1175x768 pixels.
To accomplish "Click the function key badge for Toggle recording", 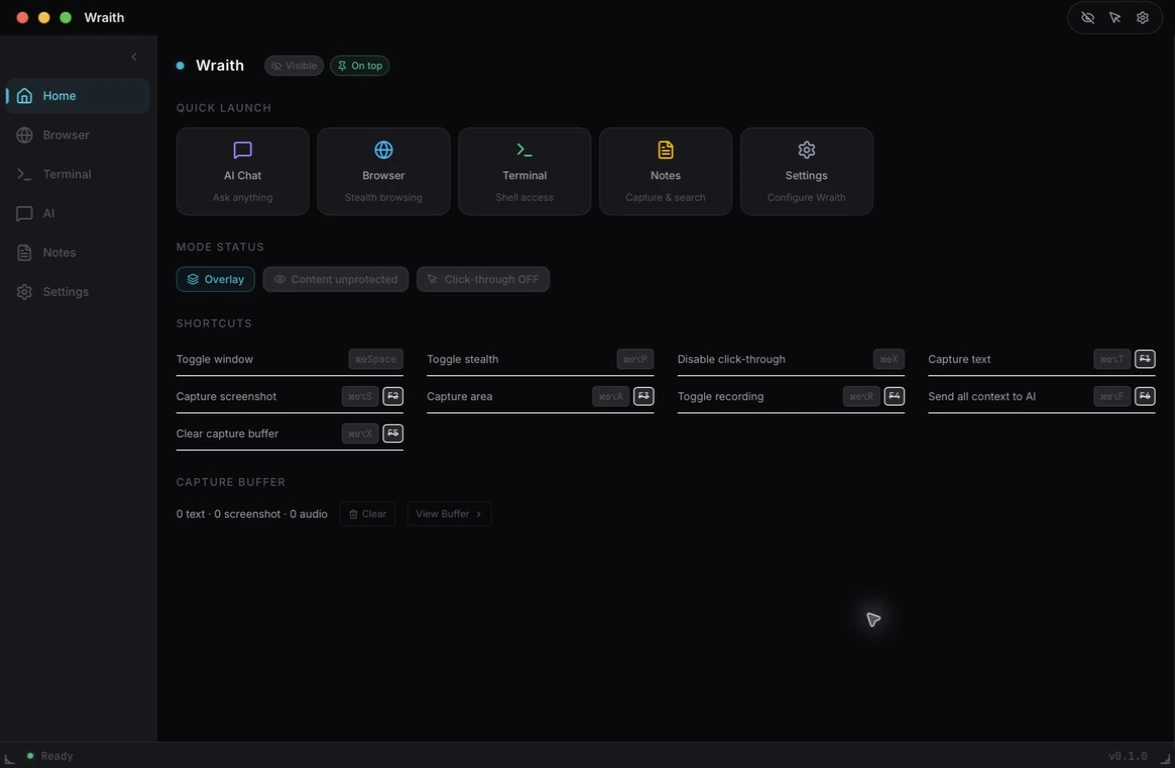I will coord(894,396).
